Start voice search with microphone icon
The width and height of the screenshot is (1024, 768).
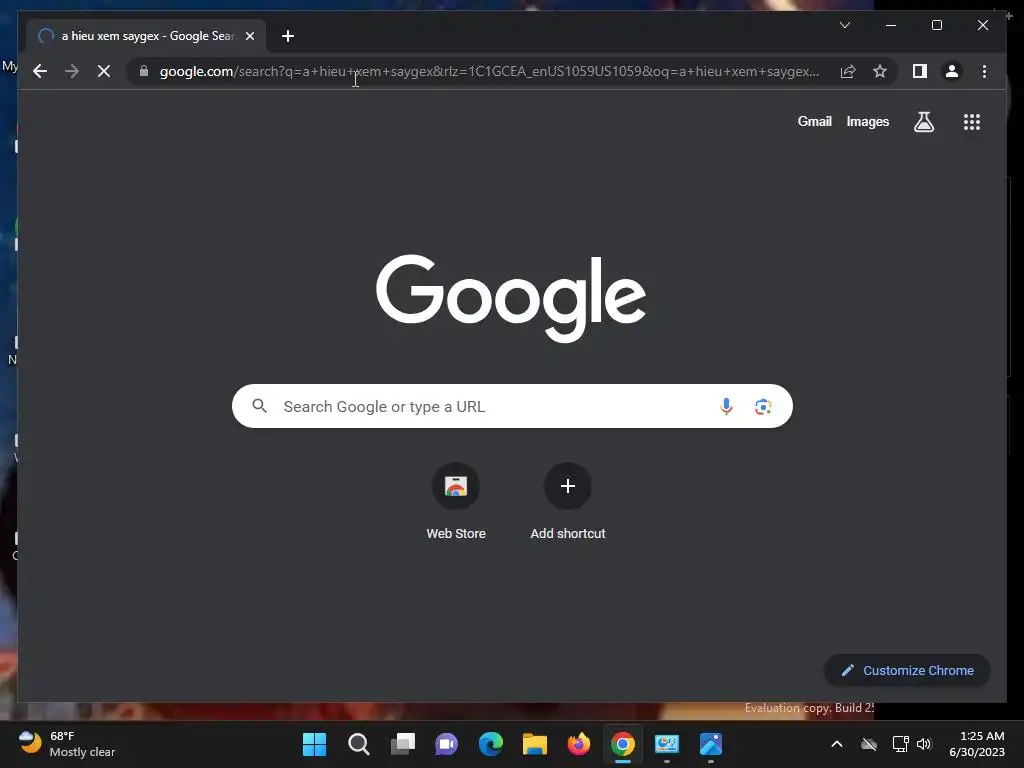coord(726,406)
